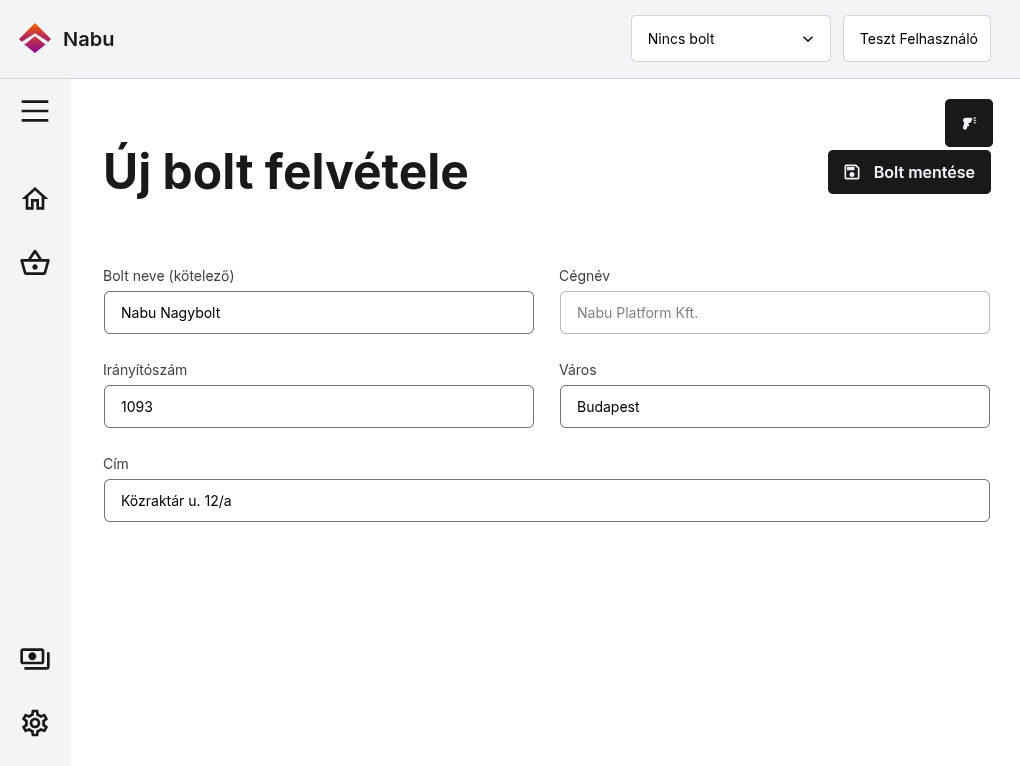This screenshot has width=1020, height=766.
Task: Click the Irányítószám label
Action: coord(145,370)
